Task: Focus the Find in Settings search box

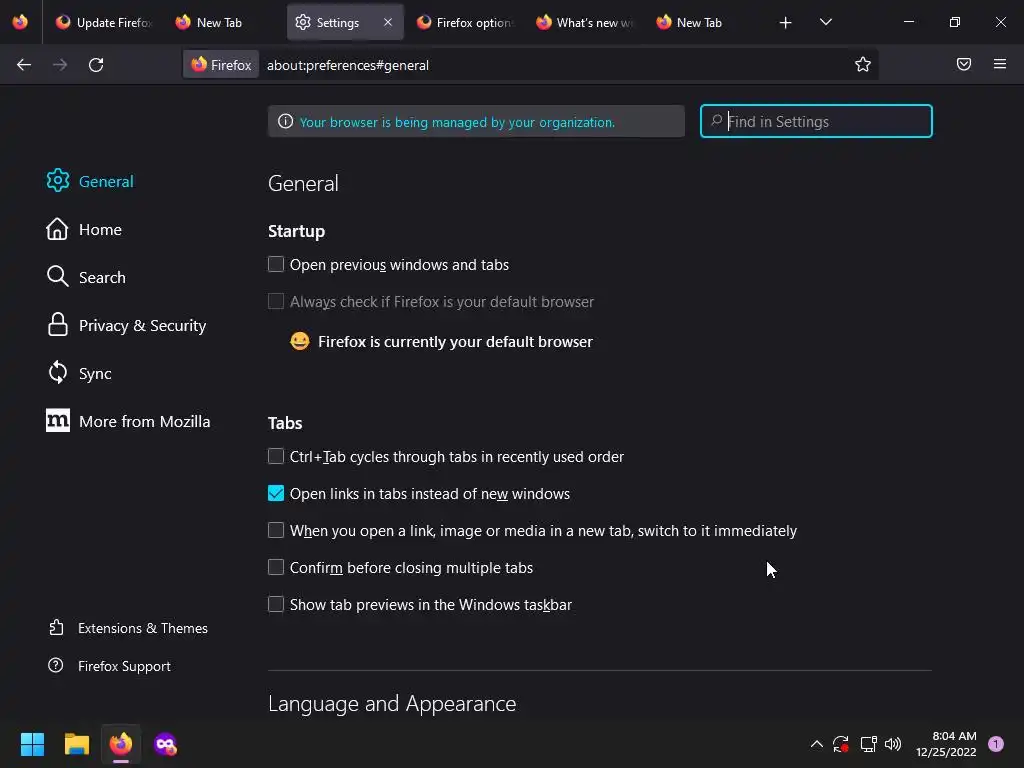Action: (x=816, y=121)
